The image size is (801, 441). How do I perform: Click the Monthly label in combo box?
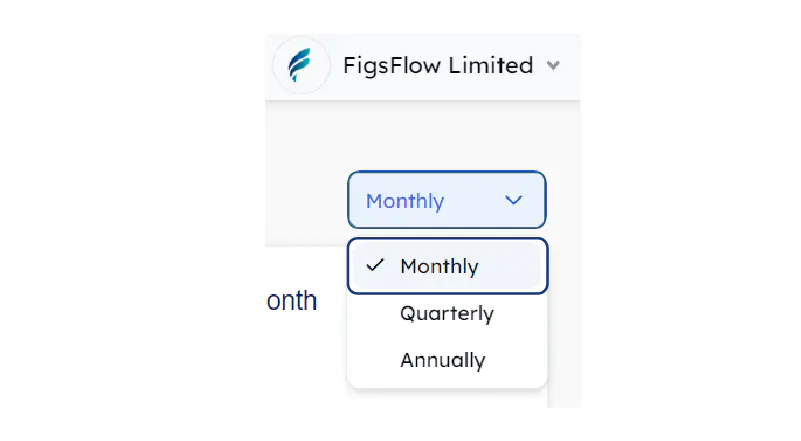click(x=404, y=200)
